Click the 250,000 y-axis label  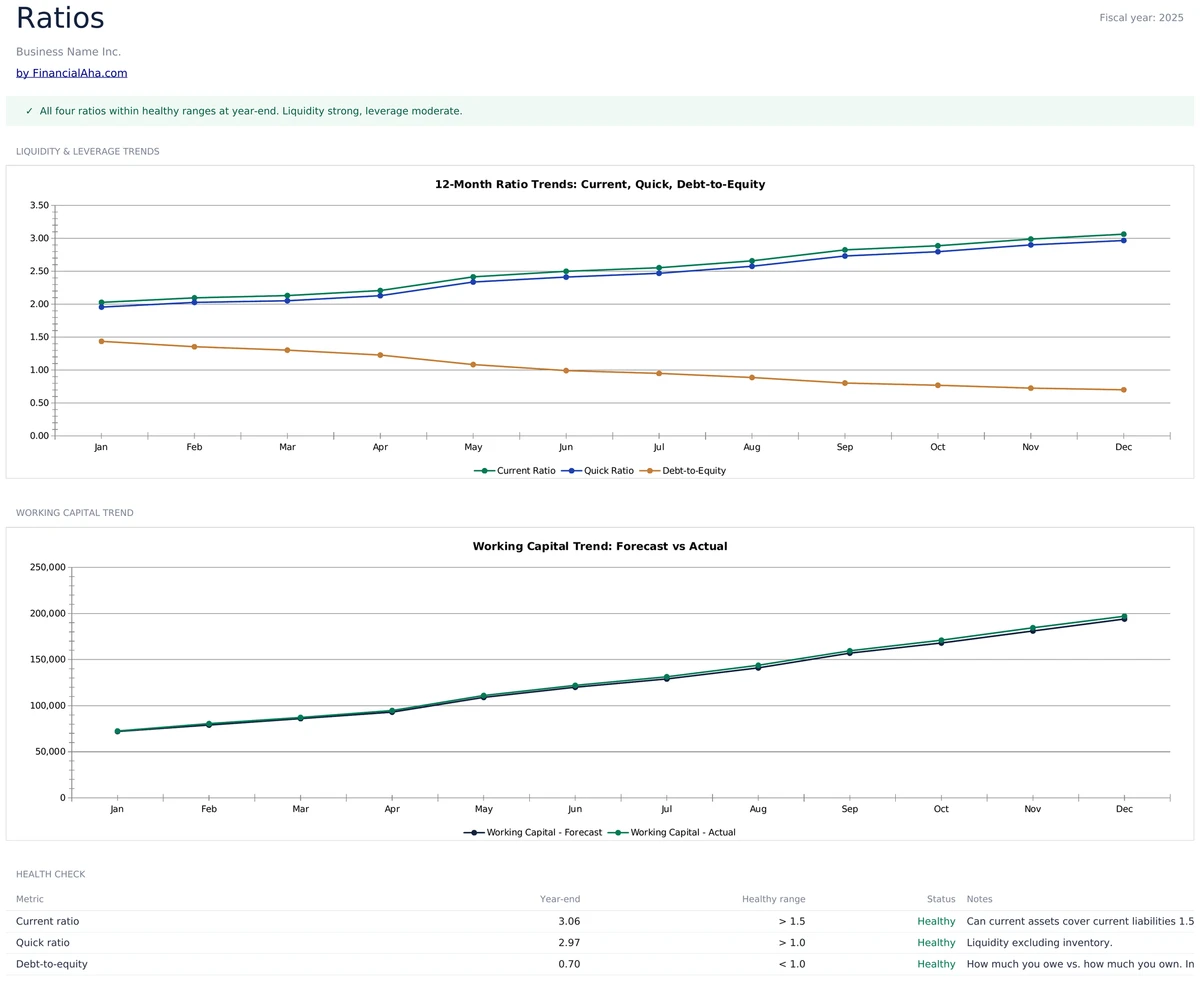pos(48,568)
